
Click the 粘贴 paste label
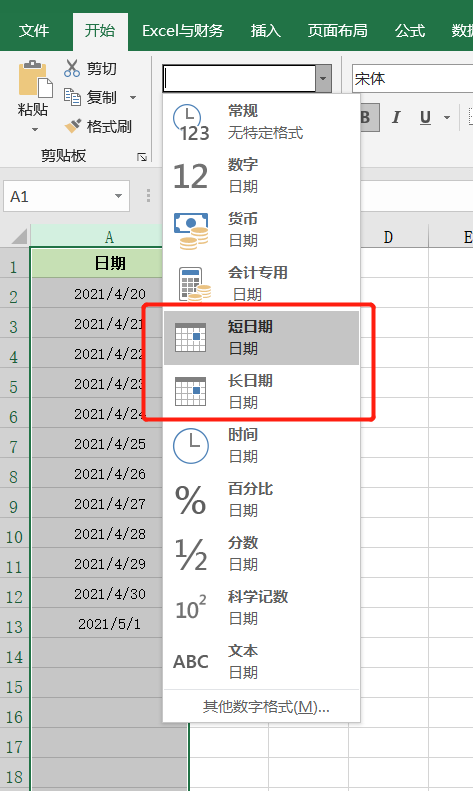(33, 109)
